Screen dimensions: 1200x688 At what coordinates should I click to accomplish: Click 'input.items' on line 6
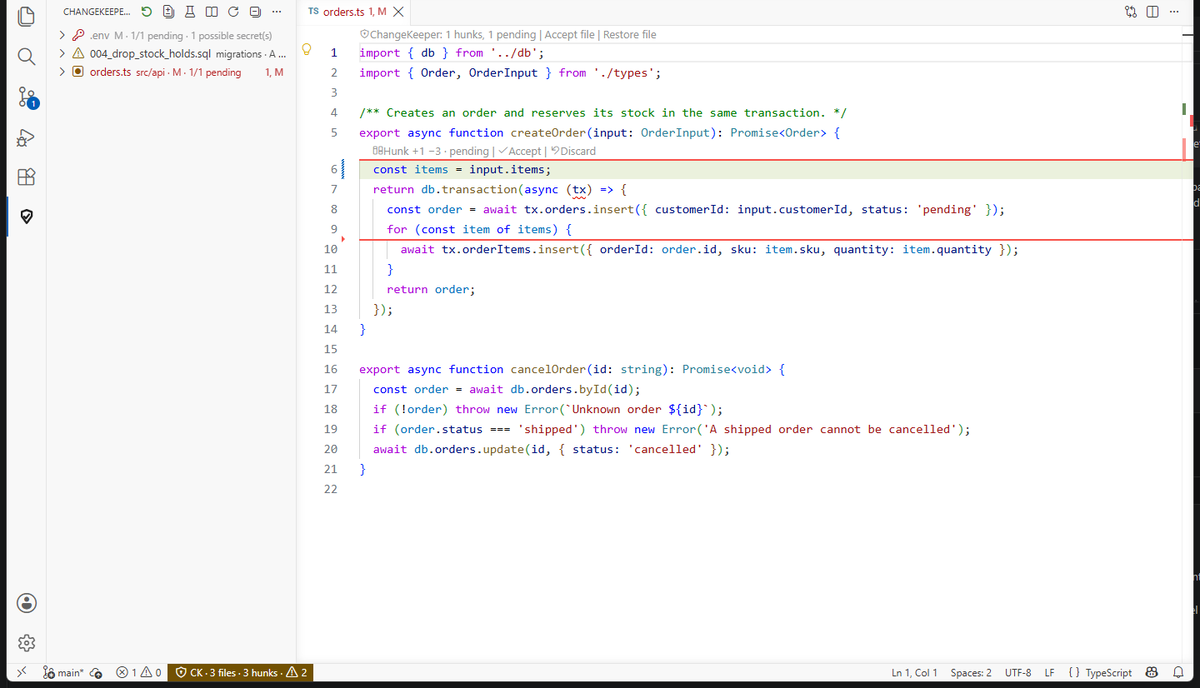(507, 169)
